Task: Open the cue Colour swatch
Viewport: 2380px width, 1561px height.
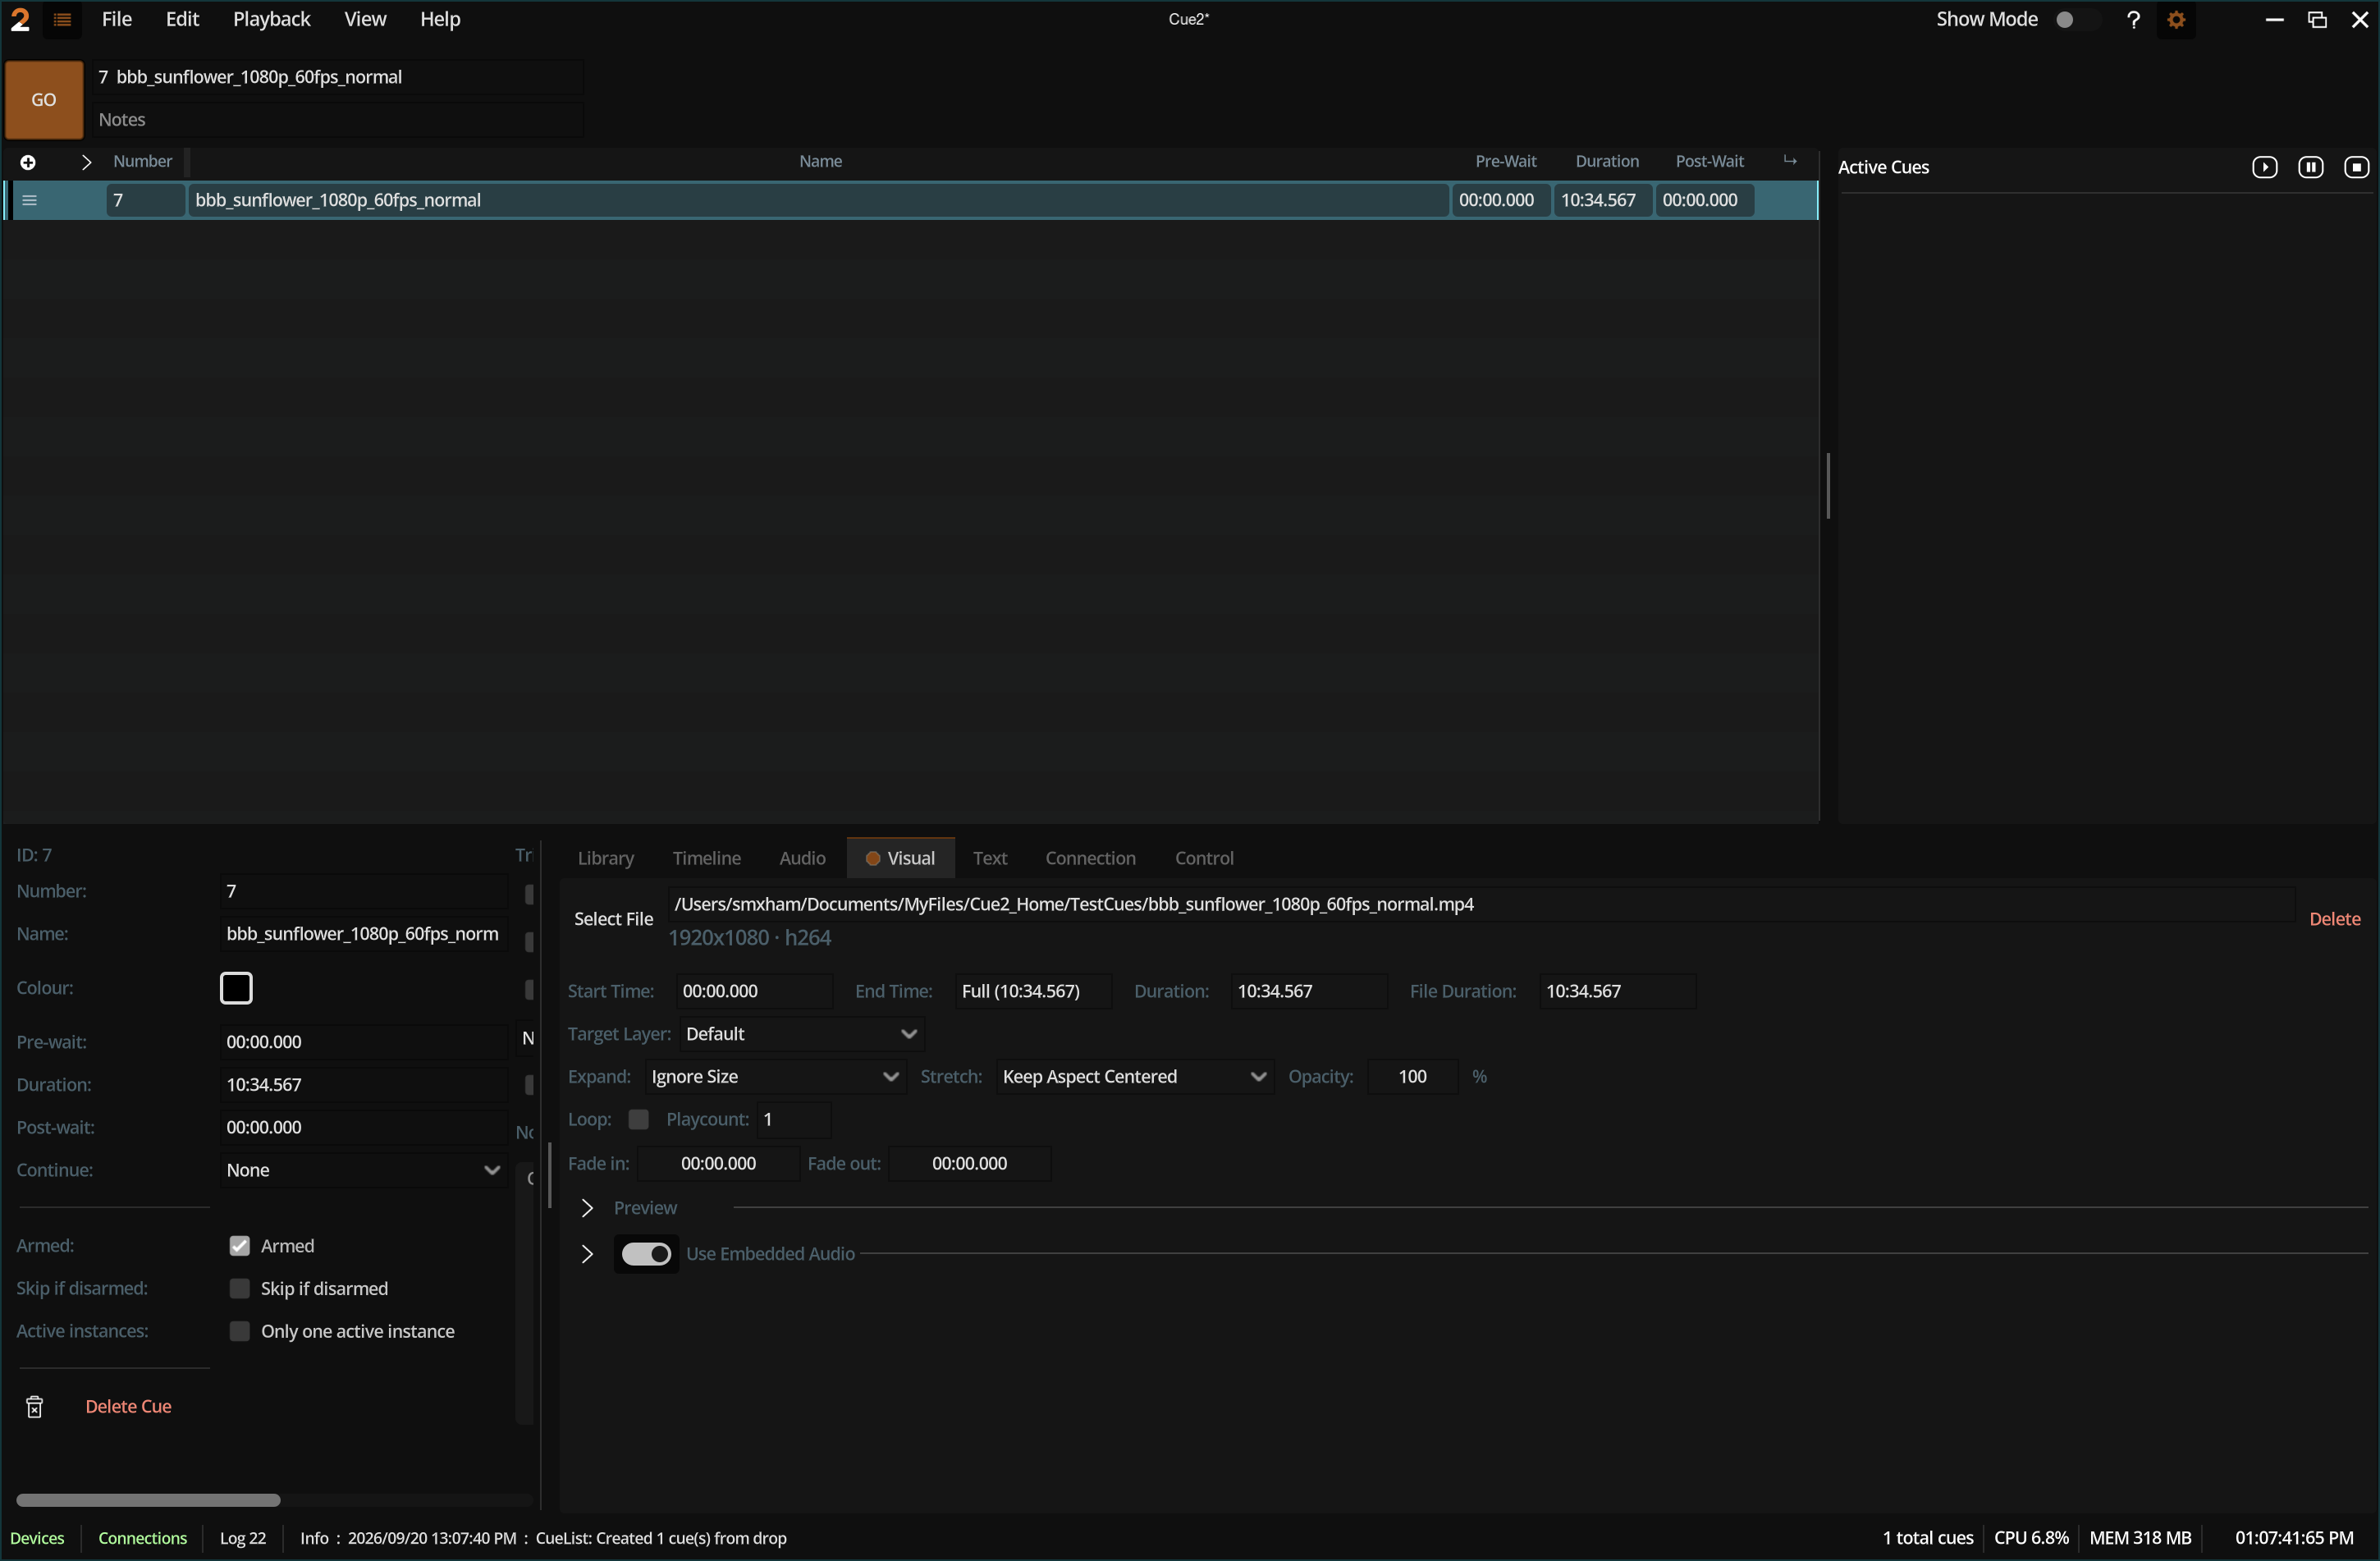Action: 236,988
